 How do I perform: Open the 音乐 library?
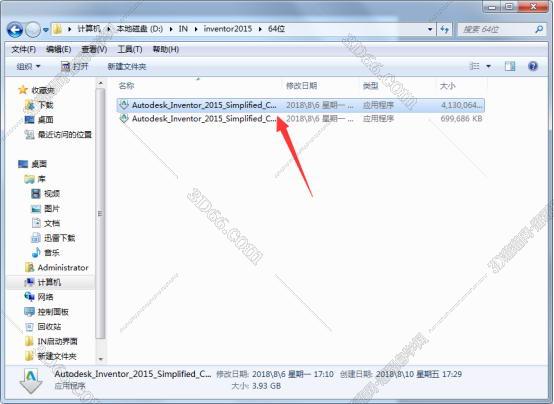point(52,253)
